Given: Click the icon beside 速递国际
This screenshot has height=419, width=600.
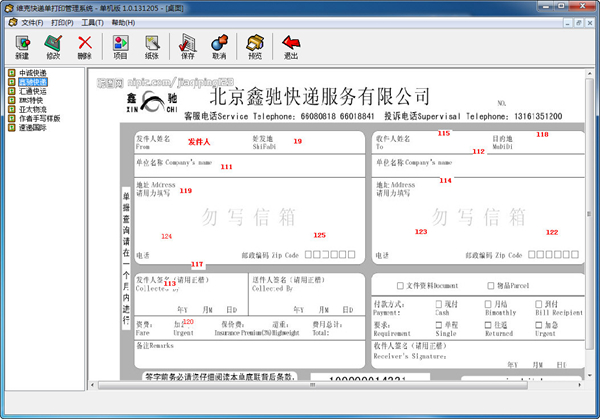Looking at the screenshot, I should point(12,128).
